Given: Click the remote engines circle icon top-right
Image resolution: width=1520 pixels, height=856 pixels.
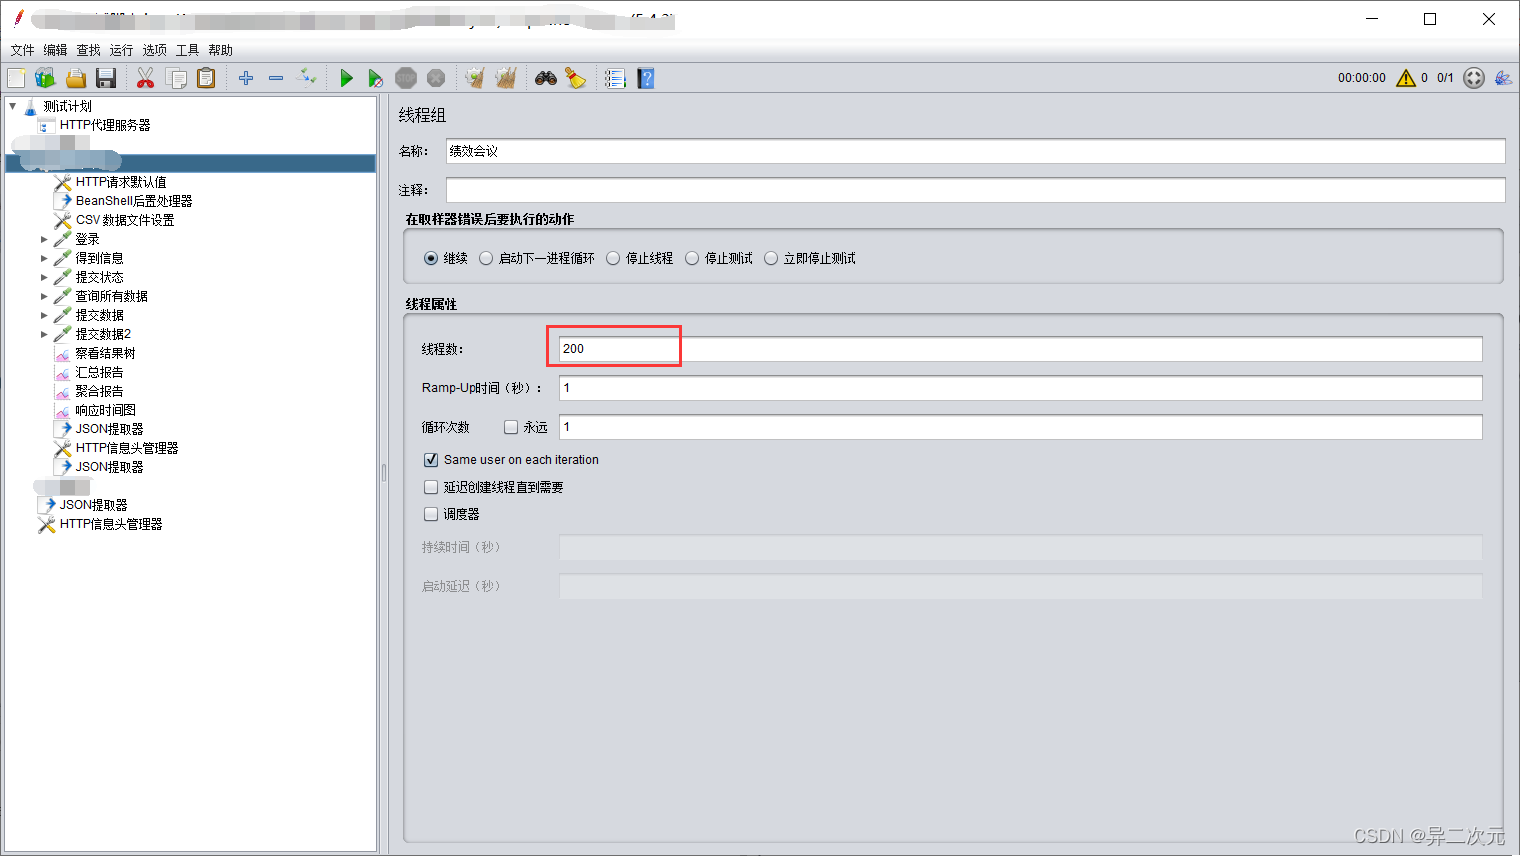Looking at the screenshot, I should (x=1474, y=78).
